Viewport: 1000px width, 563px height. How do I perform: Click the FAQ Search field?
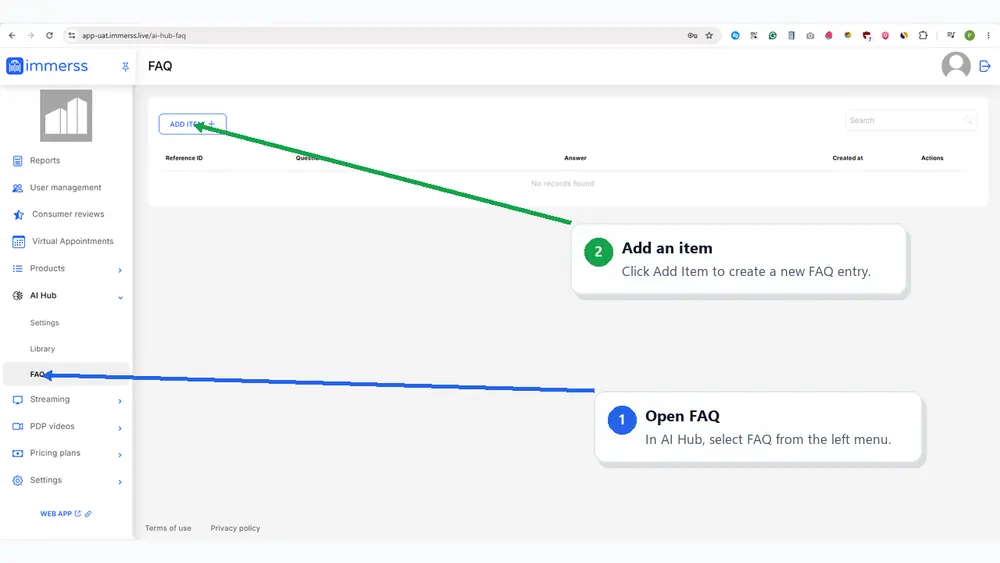click(910, 121)
